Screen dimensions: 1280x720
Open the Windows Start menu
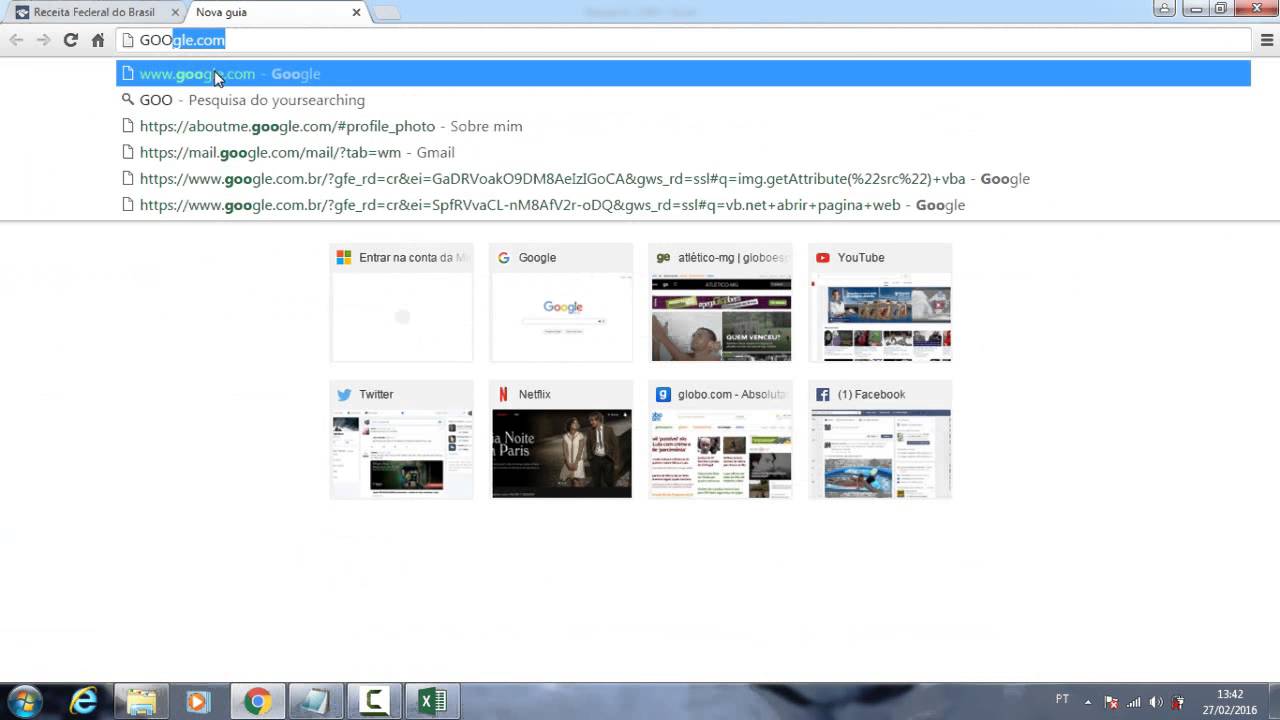pyautogui.click(x=24, y=701)
